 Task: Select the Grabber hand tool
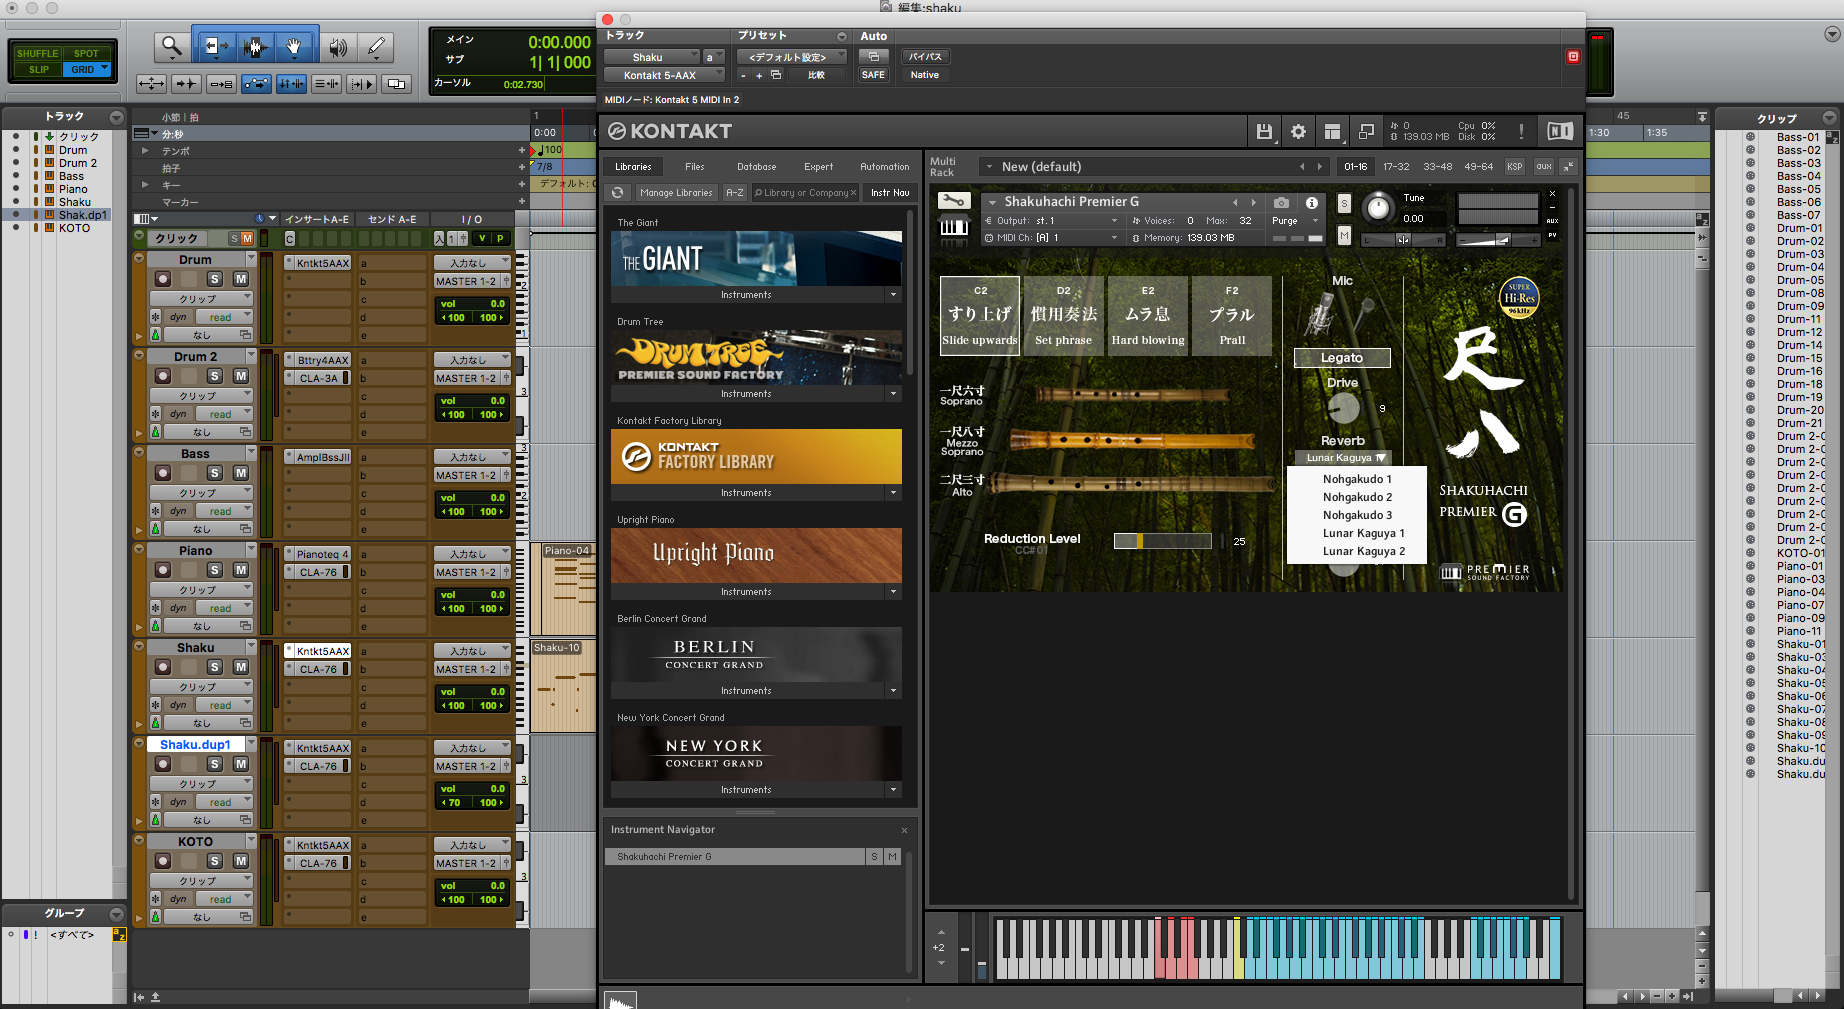click(294, 46)
